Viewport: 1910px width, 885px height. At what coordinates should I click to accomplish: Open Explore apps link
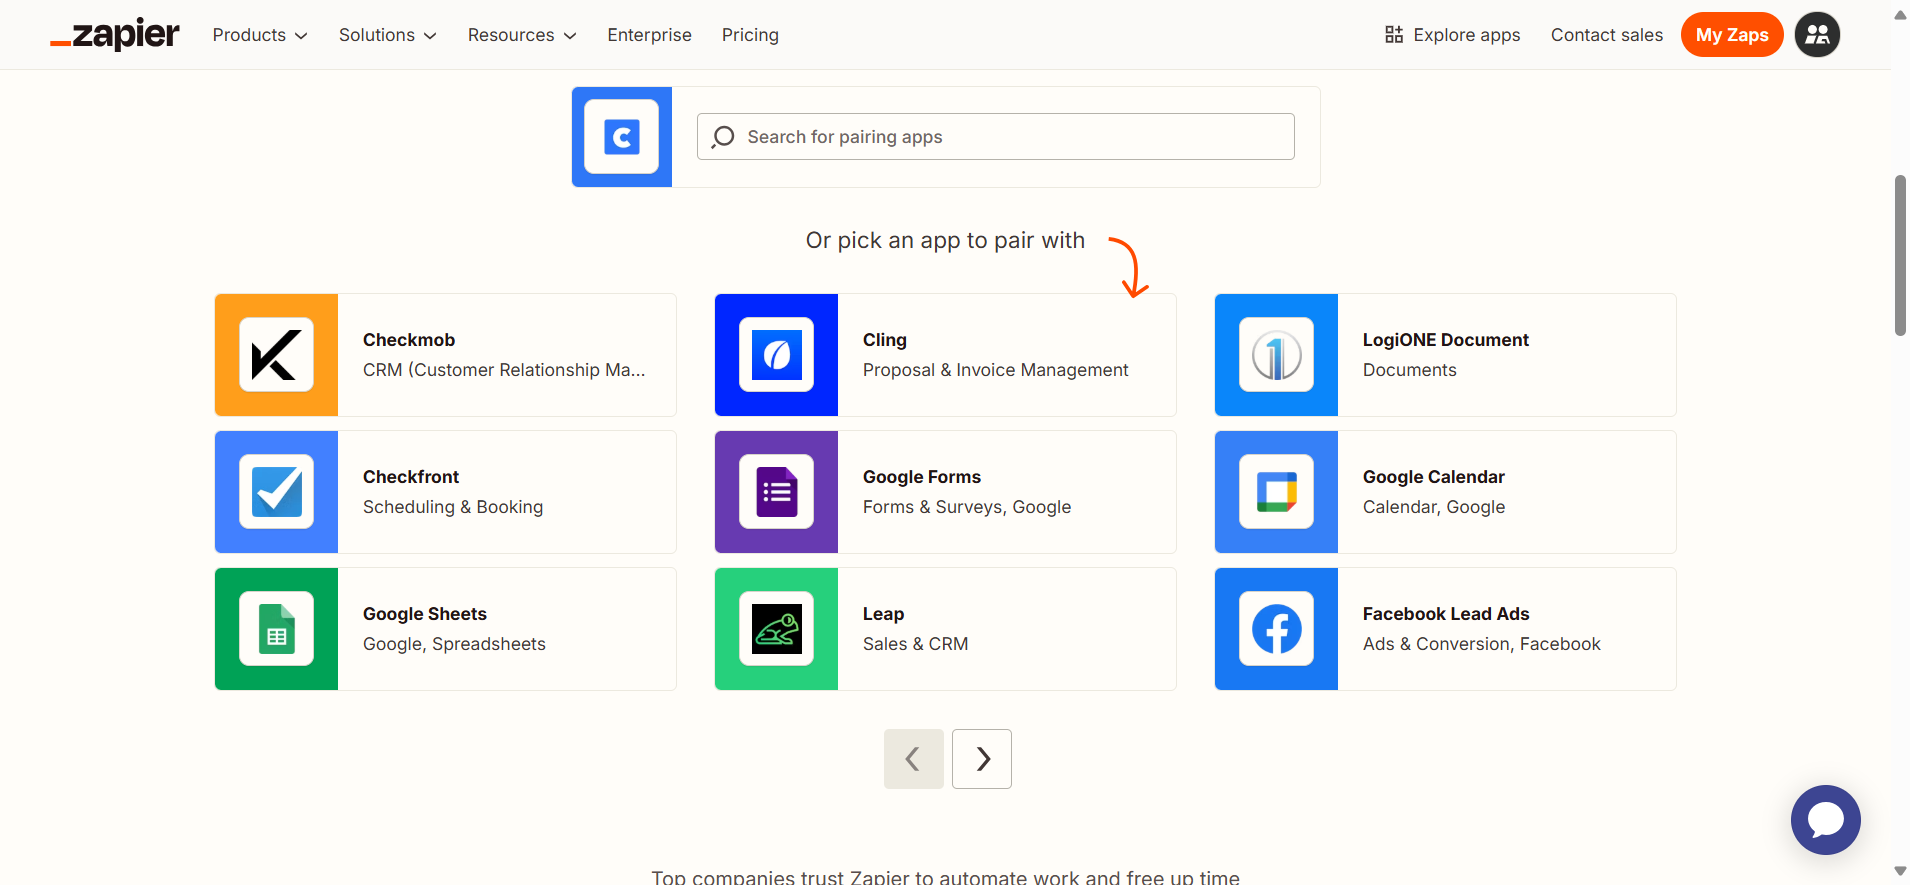[x=1453, y=35]
